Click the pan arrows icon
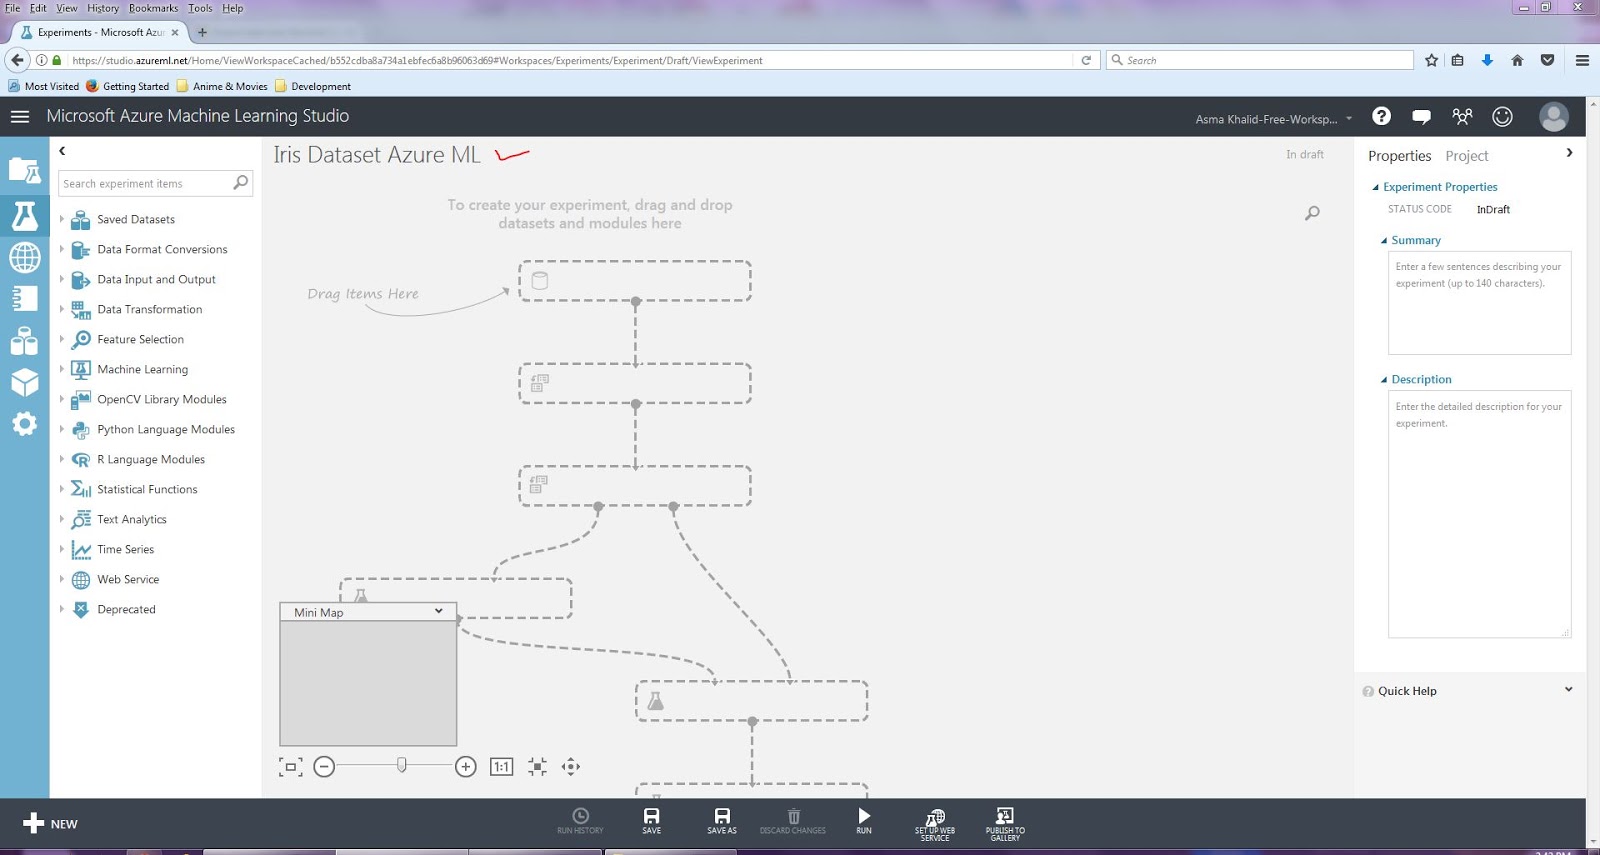The height and width of the screenshot is (855, 1600). click(x=571, y=767)
